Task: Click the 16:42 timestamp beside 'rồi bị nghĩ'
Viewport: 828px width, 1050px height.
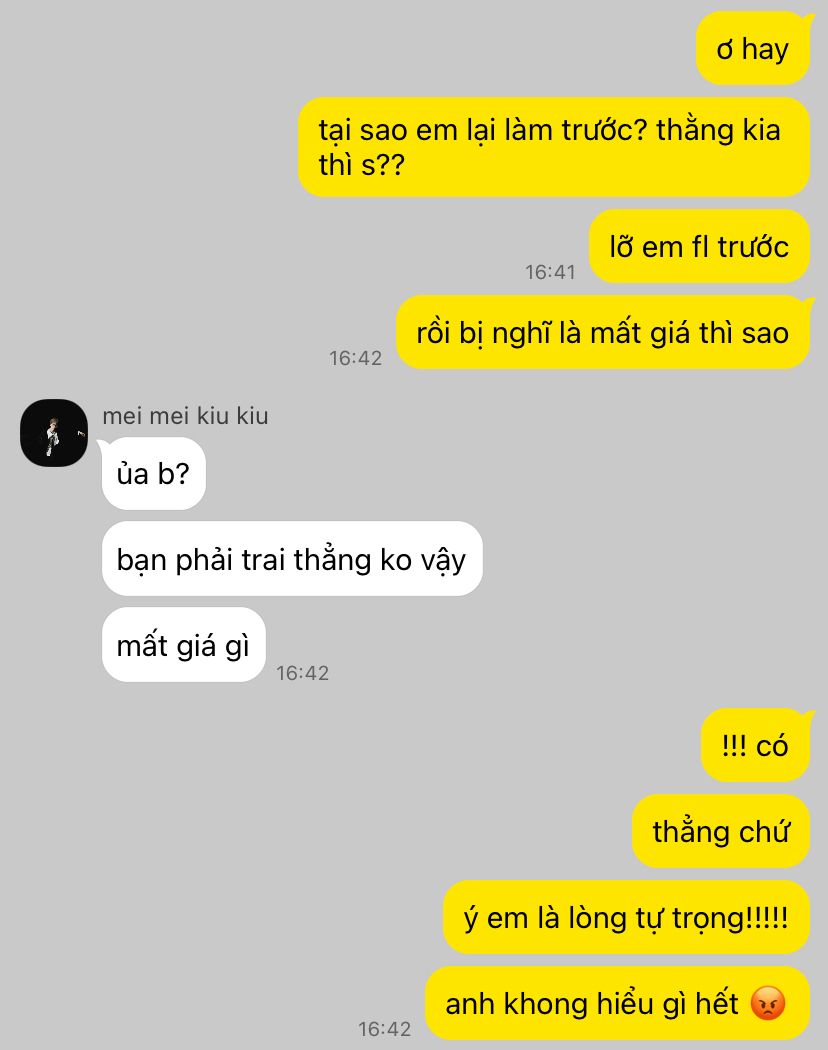Action: (x=356, y=358)
